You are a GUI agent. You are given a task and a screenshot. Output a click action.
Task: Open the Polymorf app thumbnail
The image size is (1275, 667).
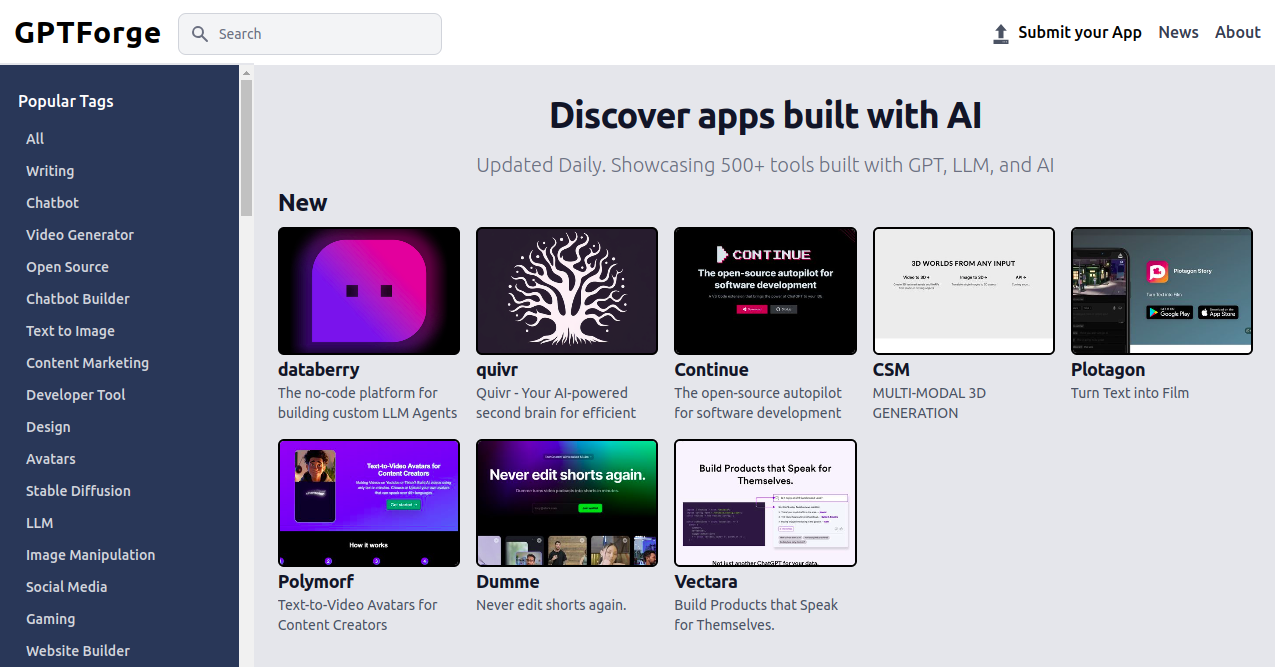(369, 503)
